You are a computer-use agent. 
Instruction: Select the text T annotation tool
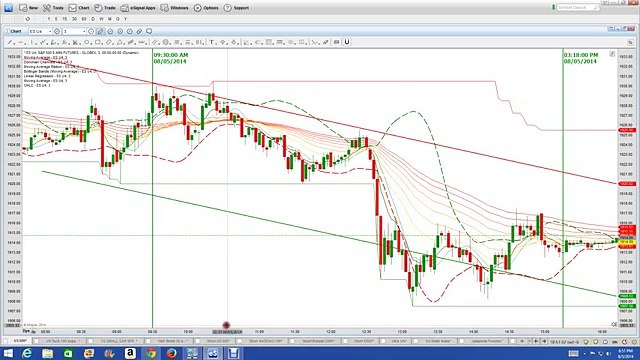click(x=211, y=42)
